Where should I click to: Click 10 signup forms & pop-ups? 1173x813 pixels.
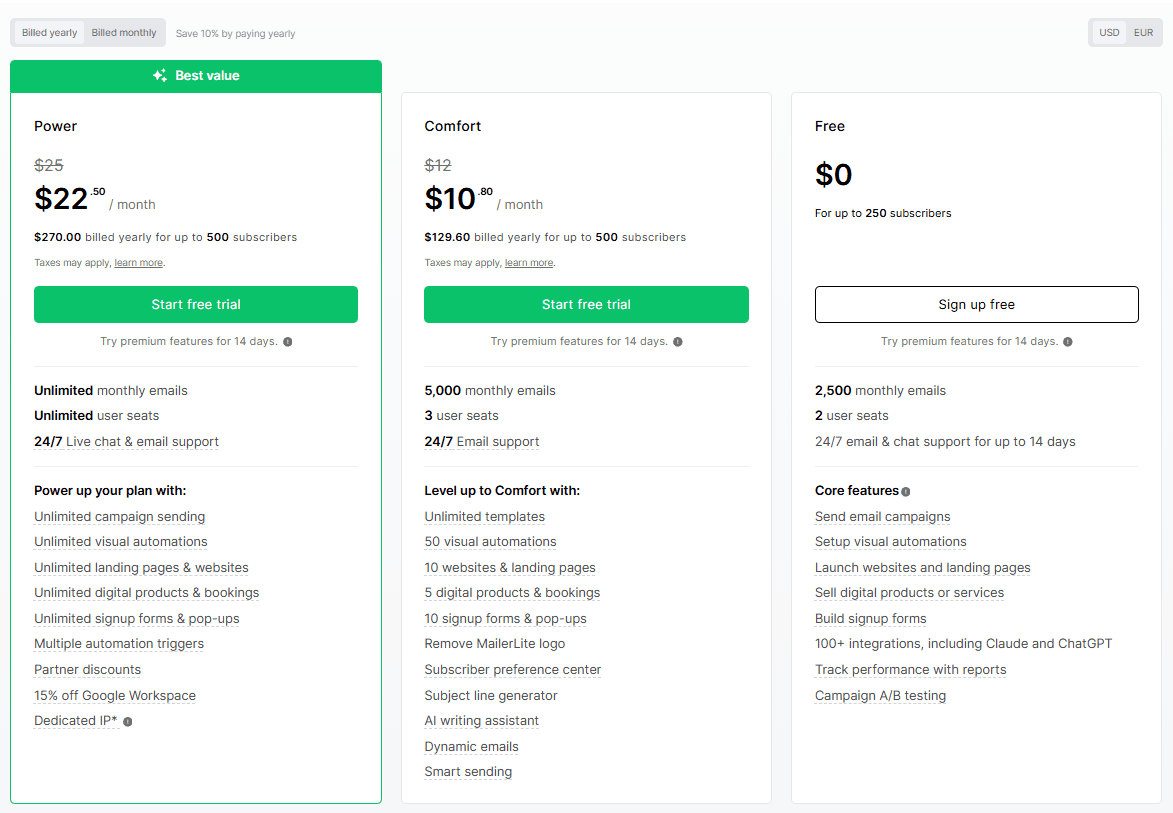(506, 619)
